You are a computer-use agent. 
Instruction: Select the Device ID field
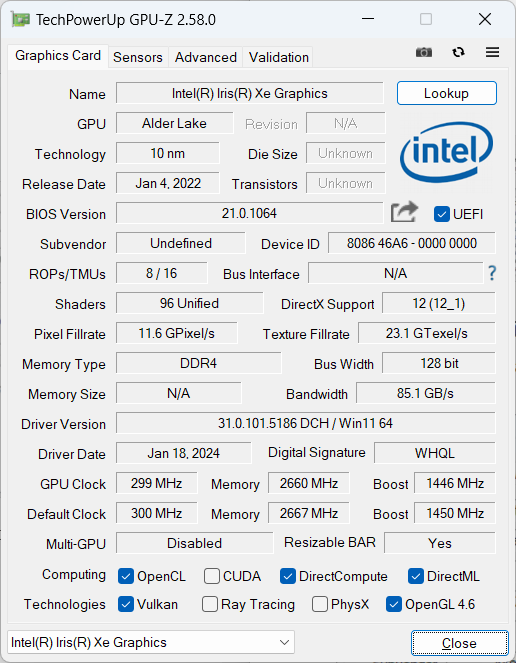tap(412, 243)
